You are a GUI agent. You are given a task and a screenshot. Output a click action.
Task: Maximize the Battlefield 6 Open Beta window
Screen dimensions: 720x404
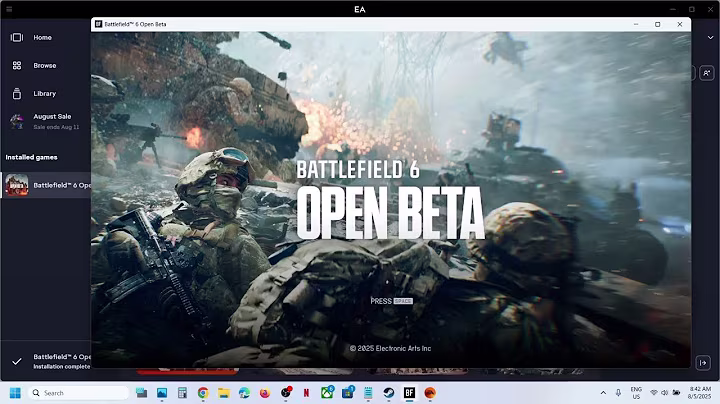(x=658, y=24)
